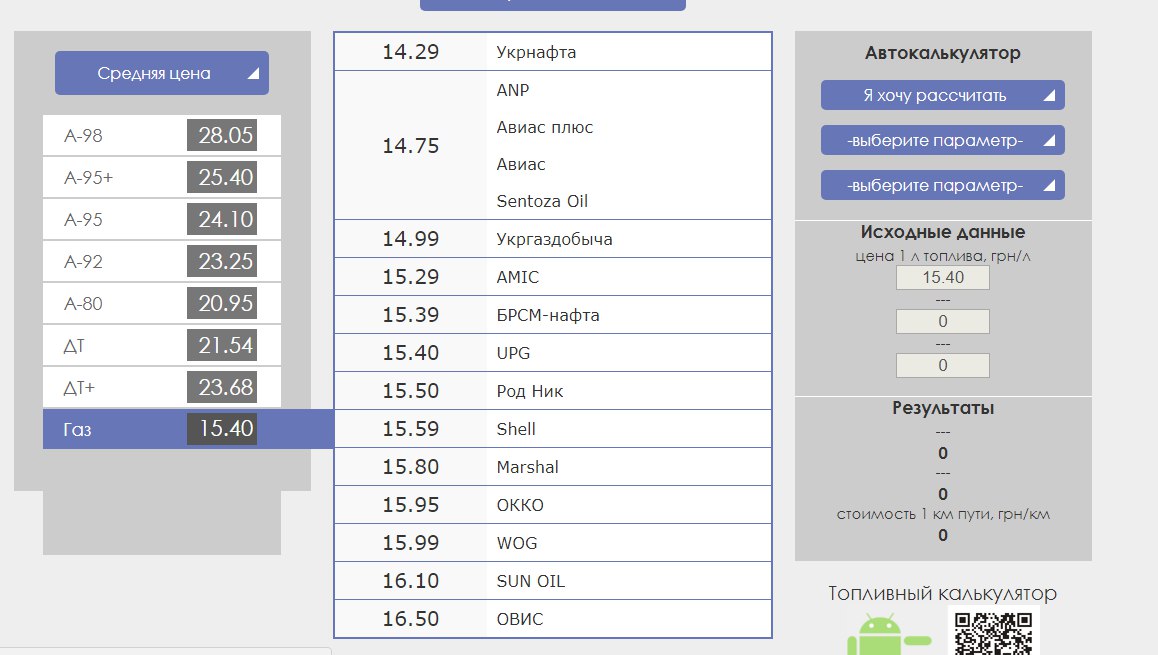Screen dimensions: 1158x655
Task: Click the Sentoza Oil station name
Action: pos(542,201)
